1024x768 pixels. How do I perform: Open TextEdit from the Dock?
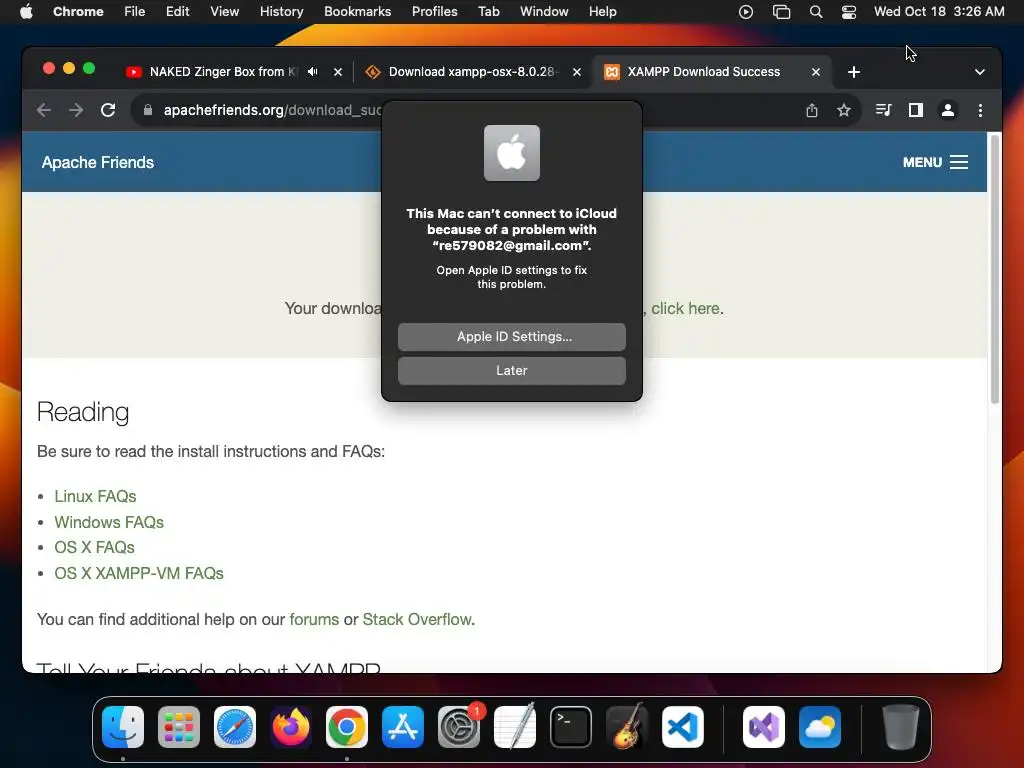pos(515,727)
